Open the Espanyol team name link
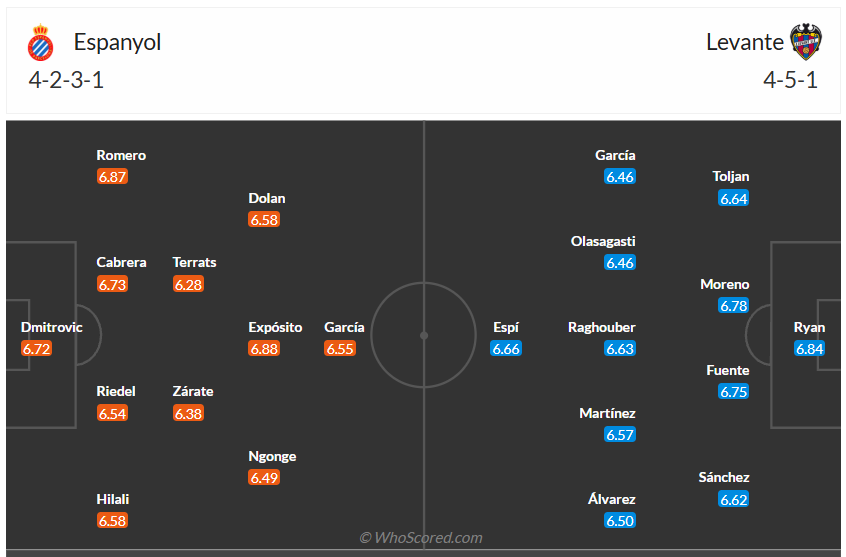Viewport: 846px width, 557px height. click(x=117, y=42)
